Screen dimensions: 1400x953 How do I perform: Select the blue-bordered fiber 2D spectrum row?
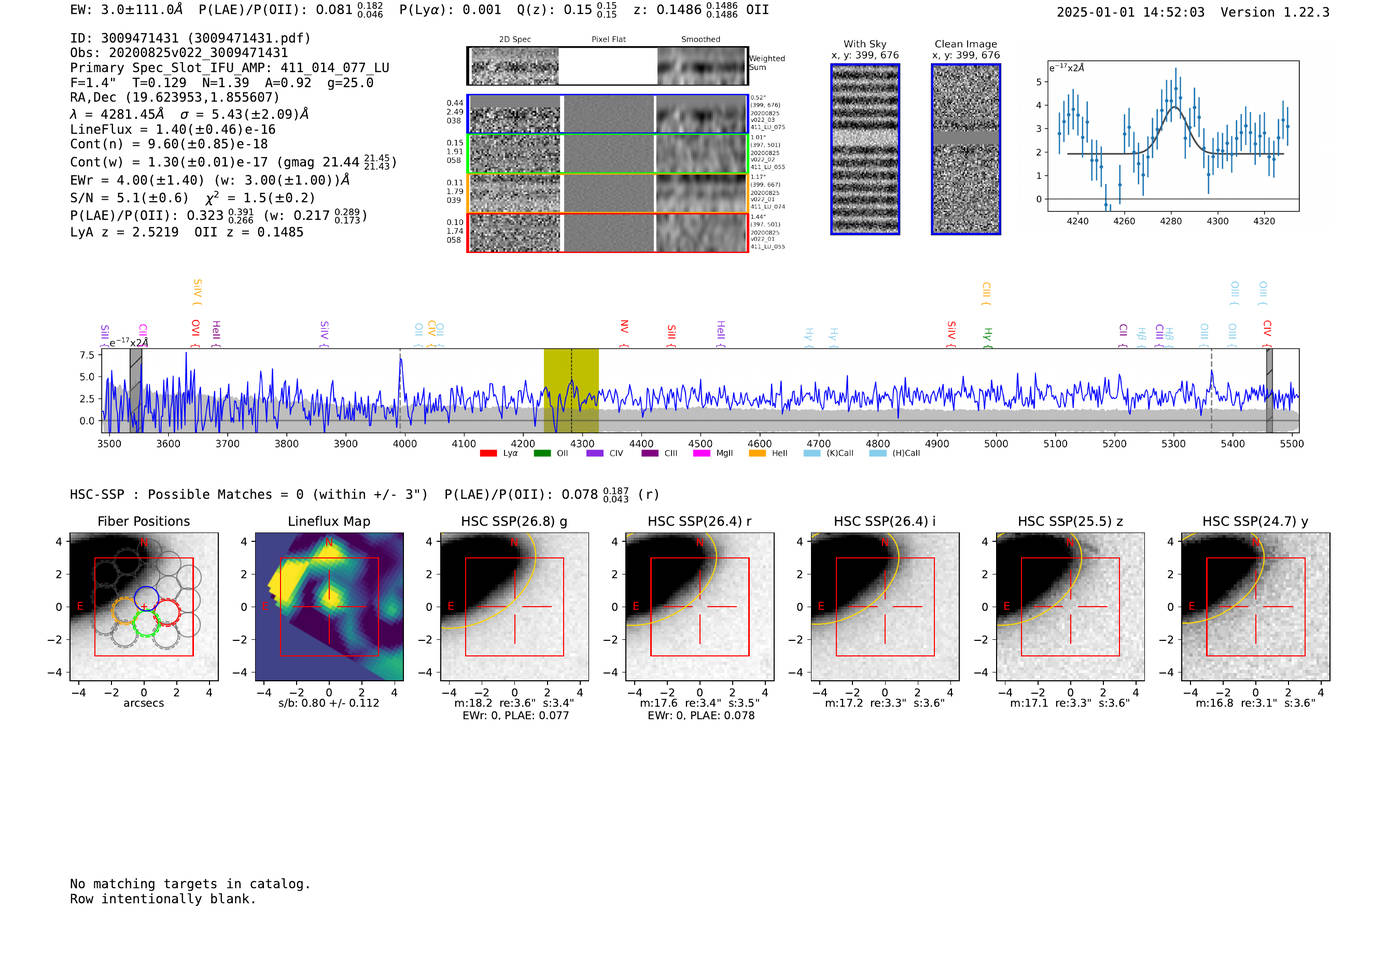pos(607,114)
